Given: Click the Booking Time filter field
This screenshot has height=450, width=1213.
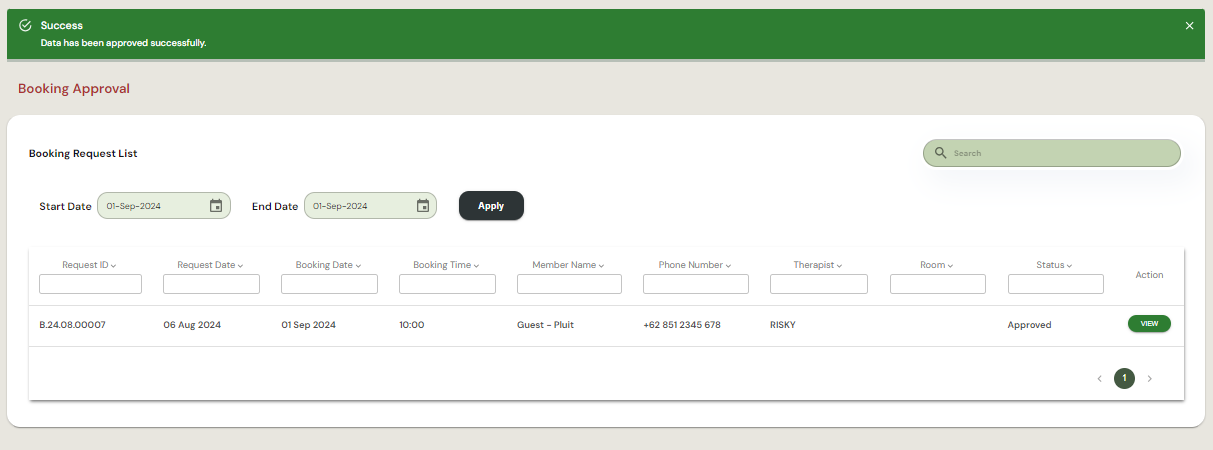Looking at the screenshot, I should (447, 284).
